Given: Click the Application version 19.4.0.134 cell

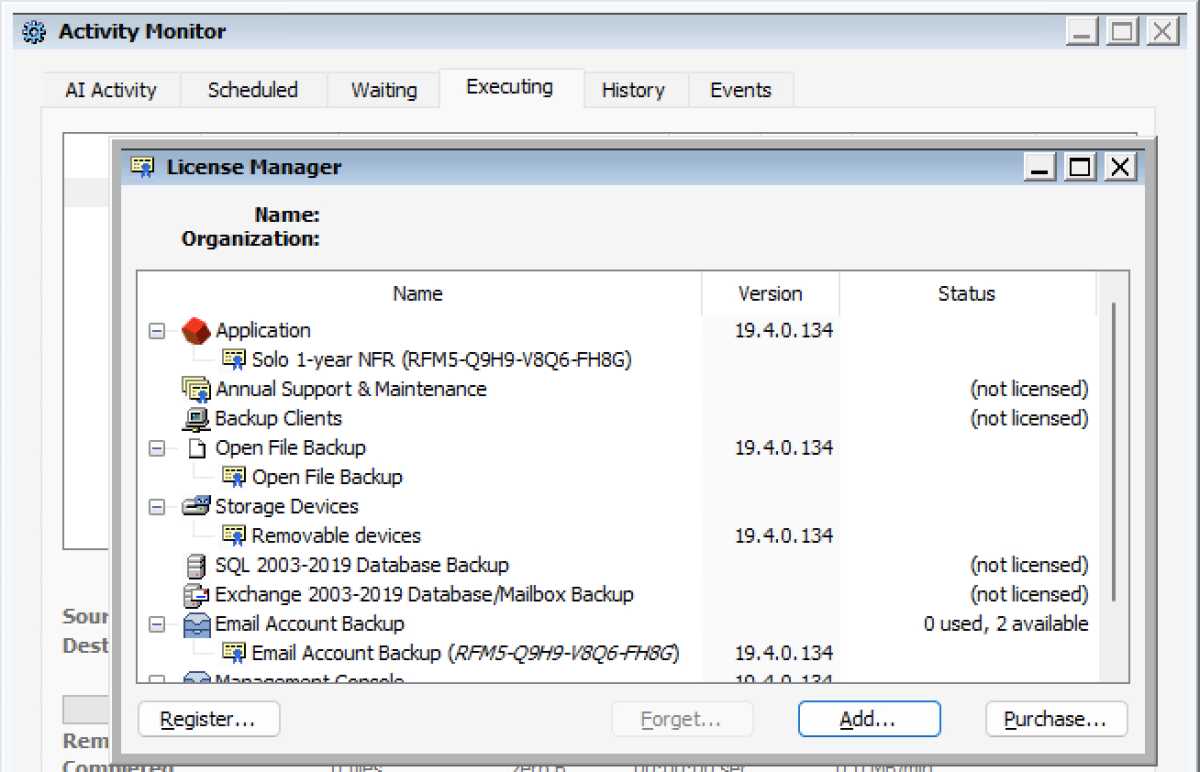Looking at the screenshot, I should [x=784, y=330].
